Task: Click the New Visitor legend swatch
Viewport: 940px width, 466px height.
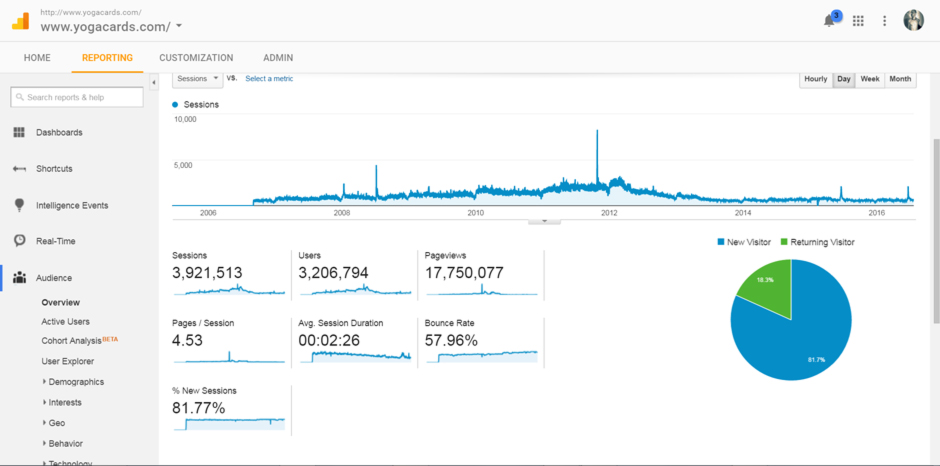Action: coord(720,242)
